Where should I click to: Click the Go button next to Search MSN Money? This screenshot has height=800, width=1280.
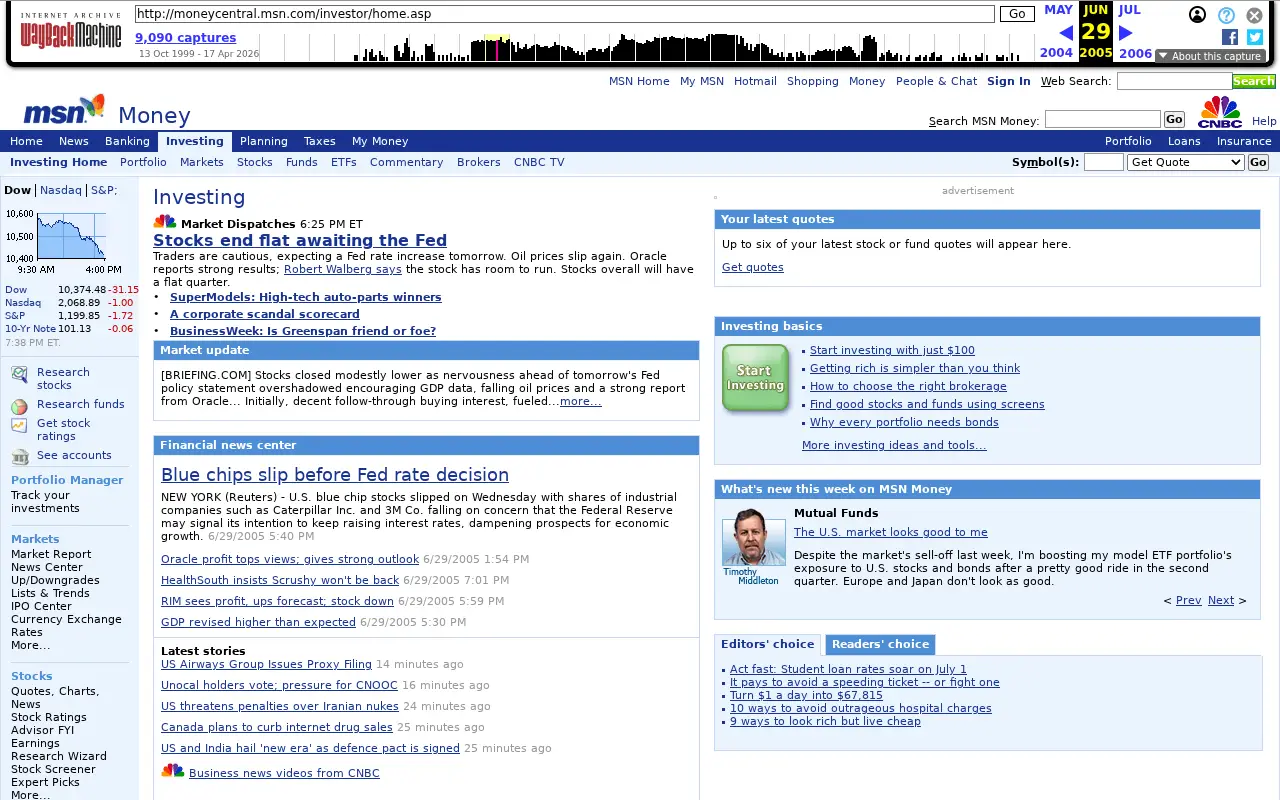pyautogui.click(x=1174, y=120)
